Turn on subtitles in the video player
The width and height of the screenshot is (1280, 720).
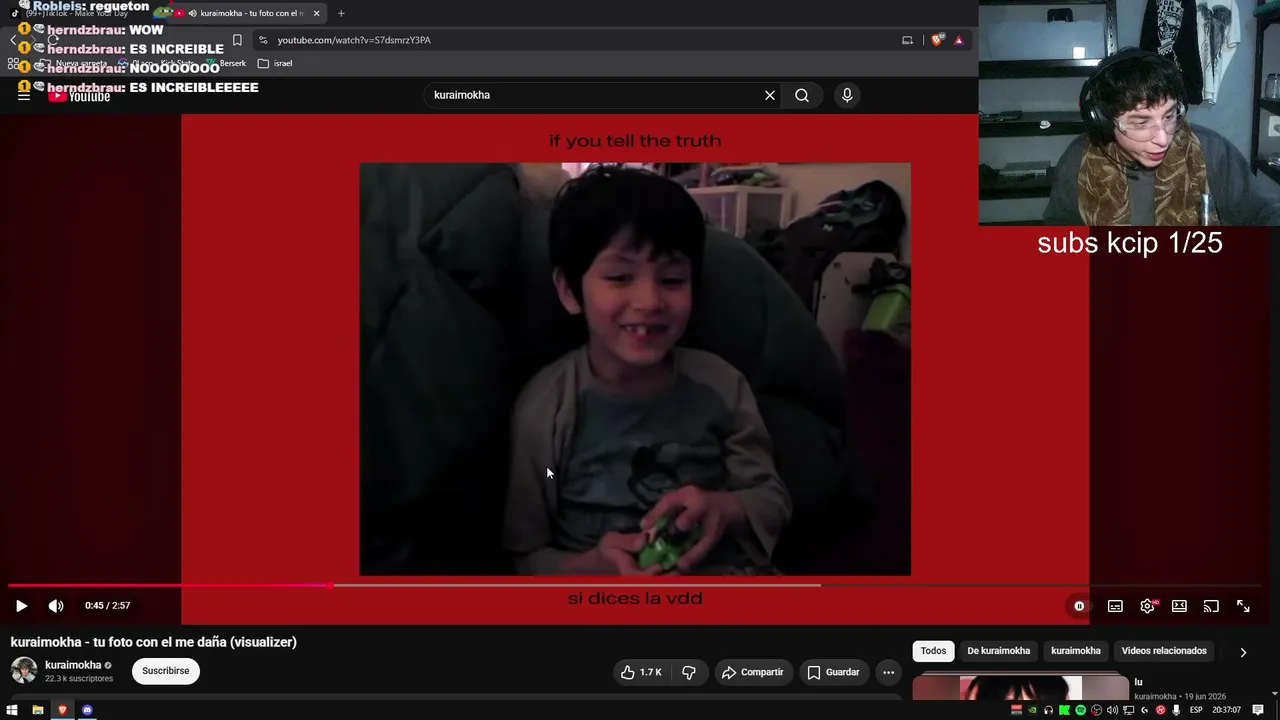point(1115,606)
